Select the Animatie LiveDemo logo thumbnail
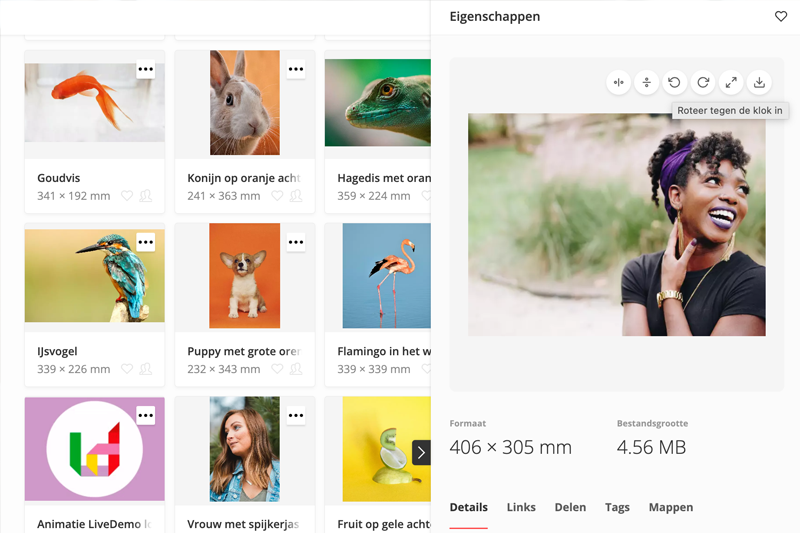This screenshot has height=533, width=800. point(94,449)
